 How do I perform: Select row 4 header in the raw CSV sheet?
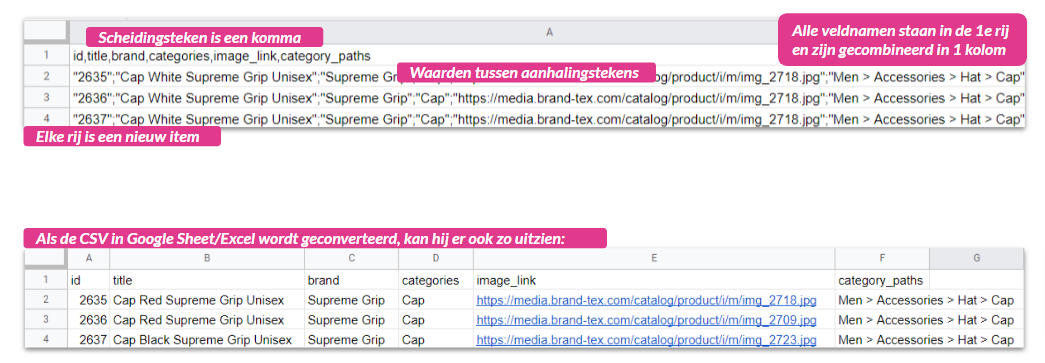click(x=46, y=119)
